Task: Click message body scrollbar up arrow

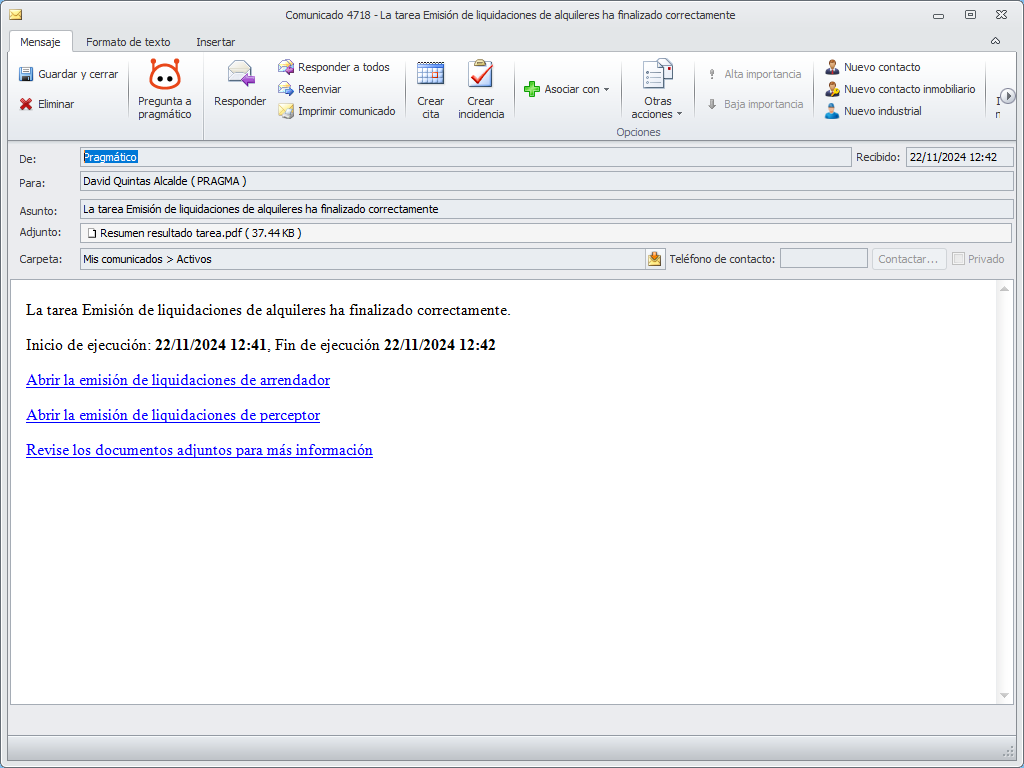Action: [1004, 289]
